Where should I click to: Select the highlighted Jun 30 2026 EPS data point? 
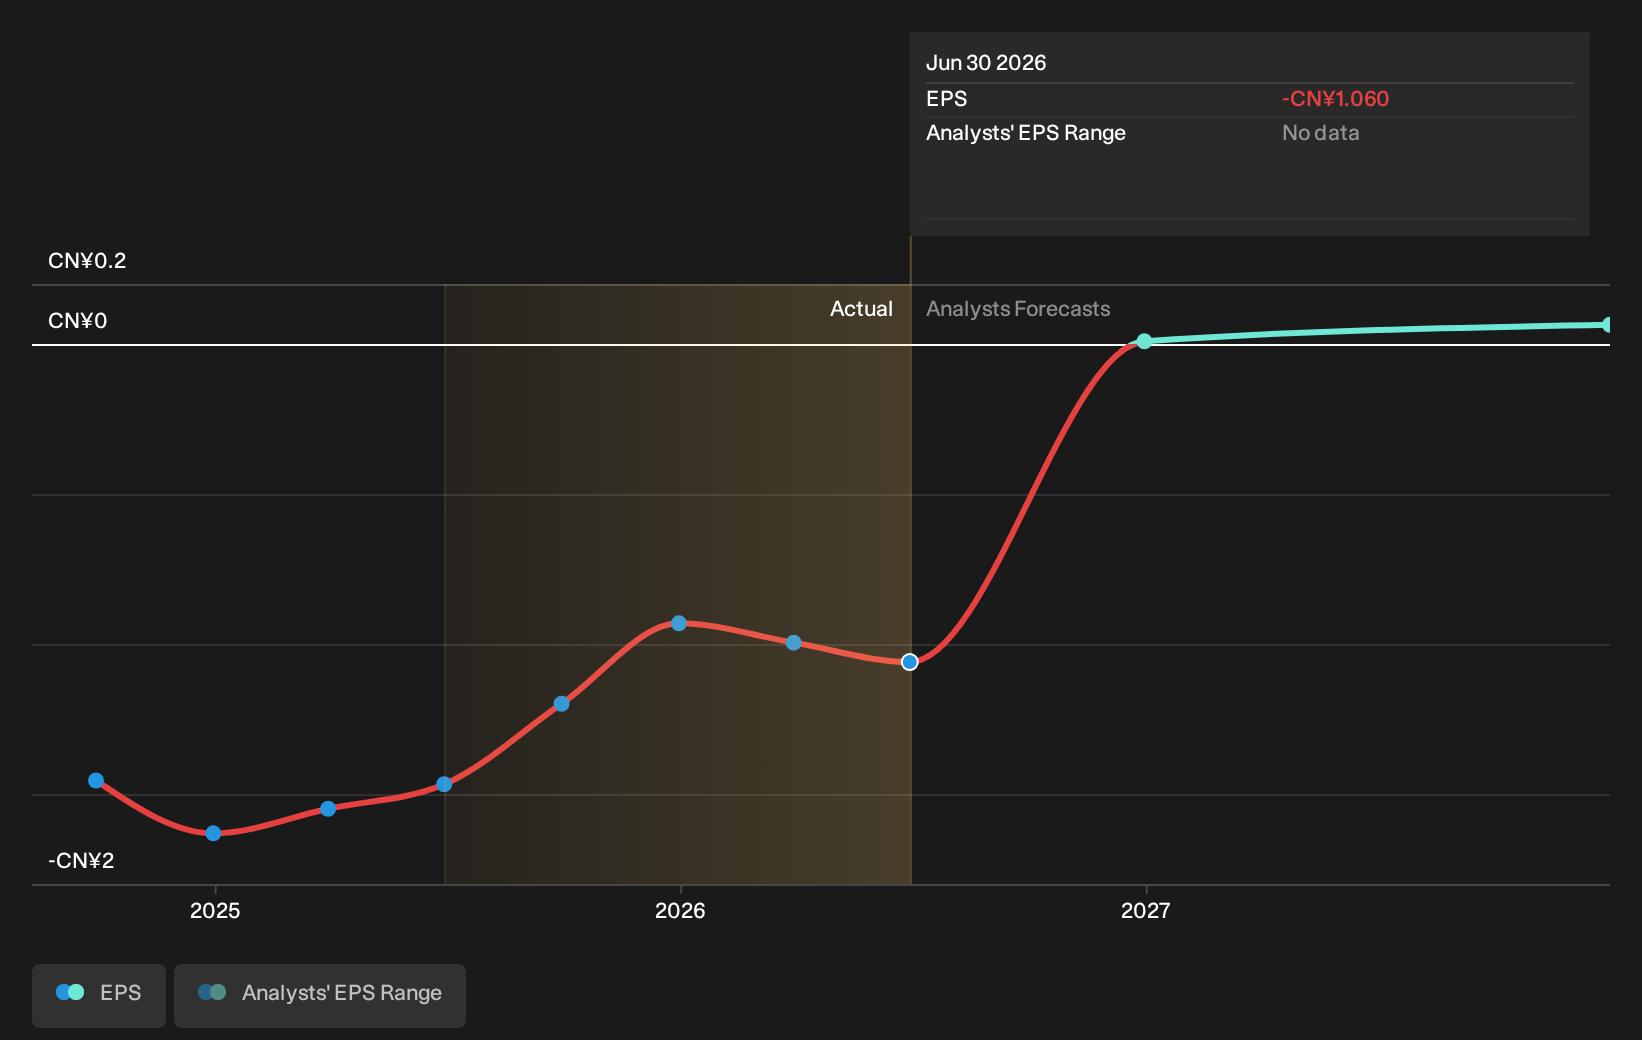tap(909, 662)
